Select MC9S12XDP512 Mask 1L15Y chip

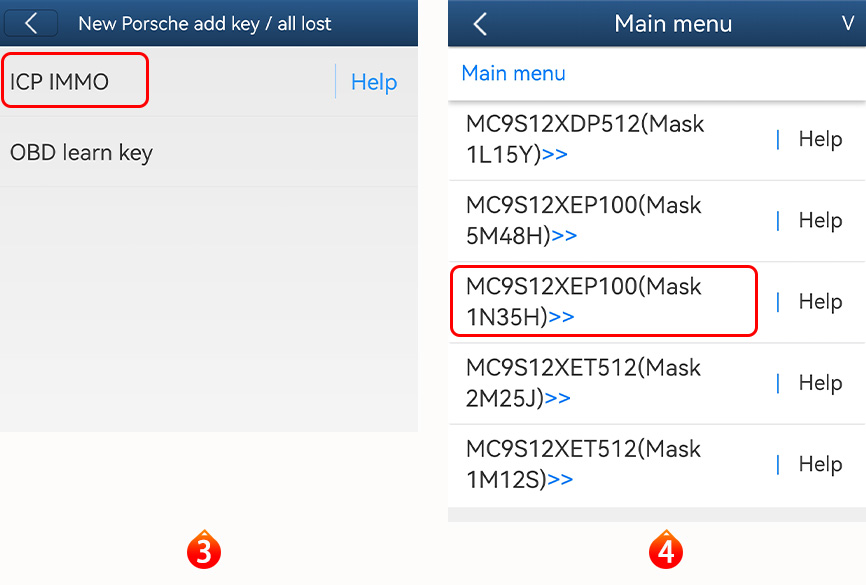pos(585,139)
